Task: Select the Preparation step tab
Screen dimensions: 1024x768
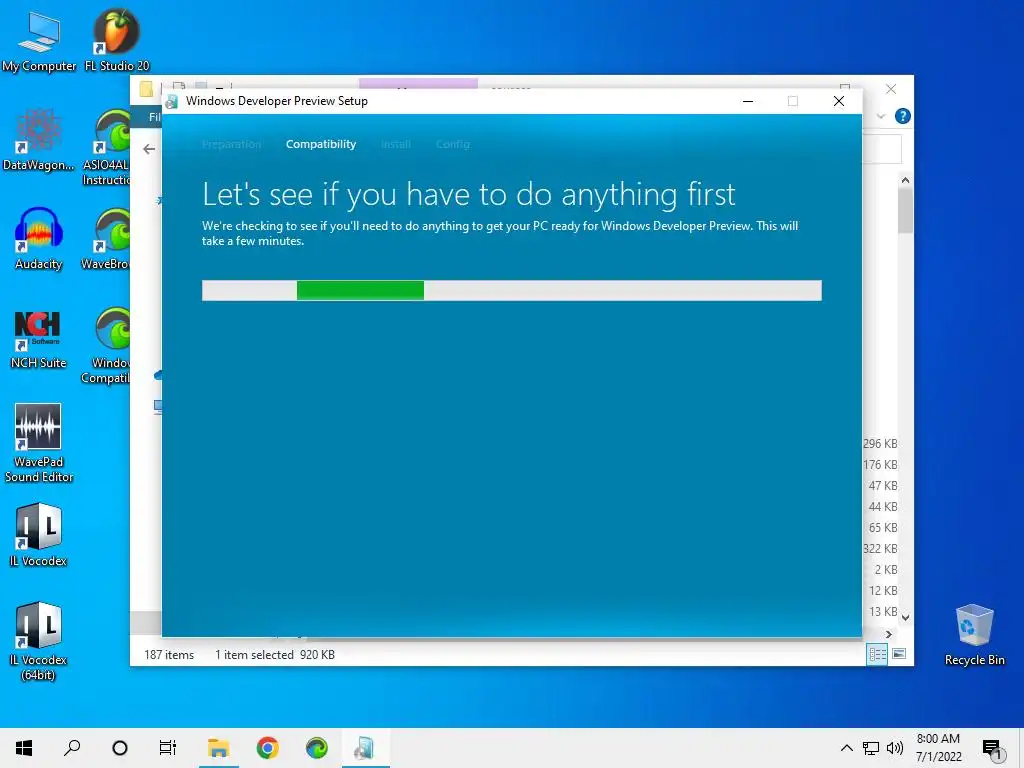Action: (x=231, y=144)
